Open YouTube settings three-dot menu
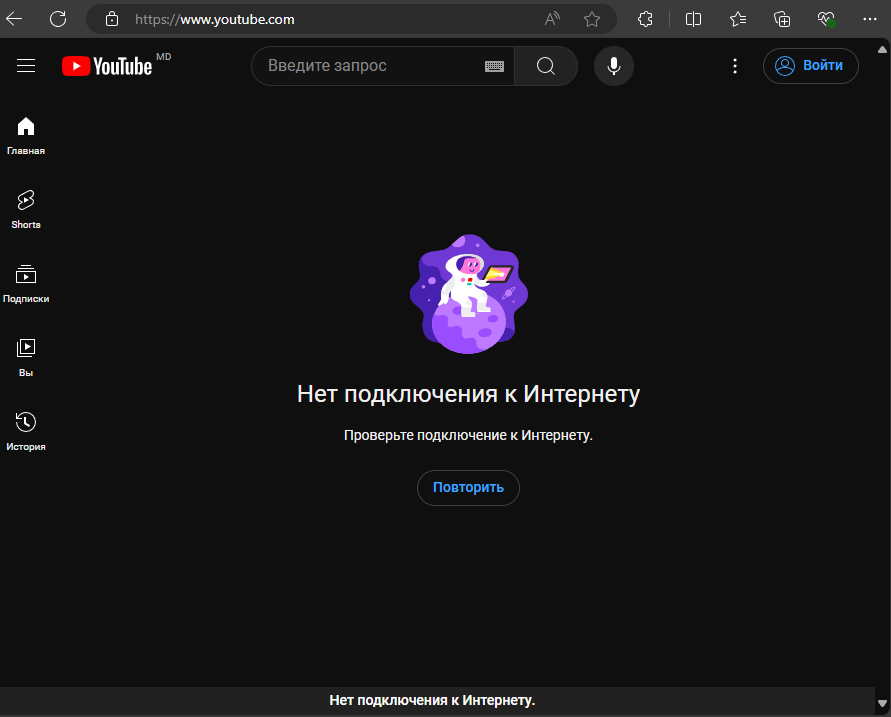Image resolution: width=891 pixels, height=717 pixels. point(735,66)
